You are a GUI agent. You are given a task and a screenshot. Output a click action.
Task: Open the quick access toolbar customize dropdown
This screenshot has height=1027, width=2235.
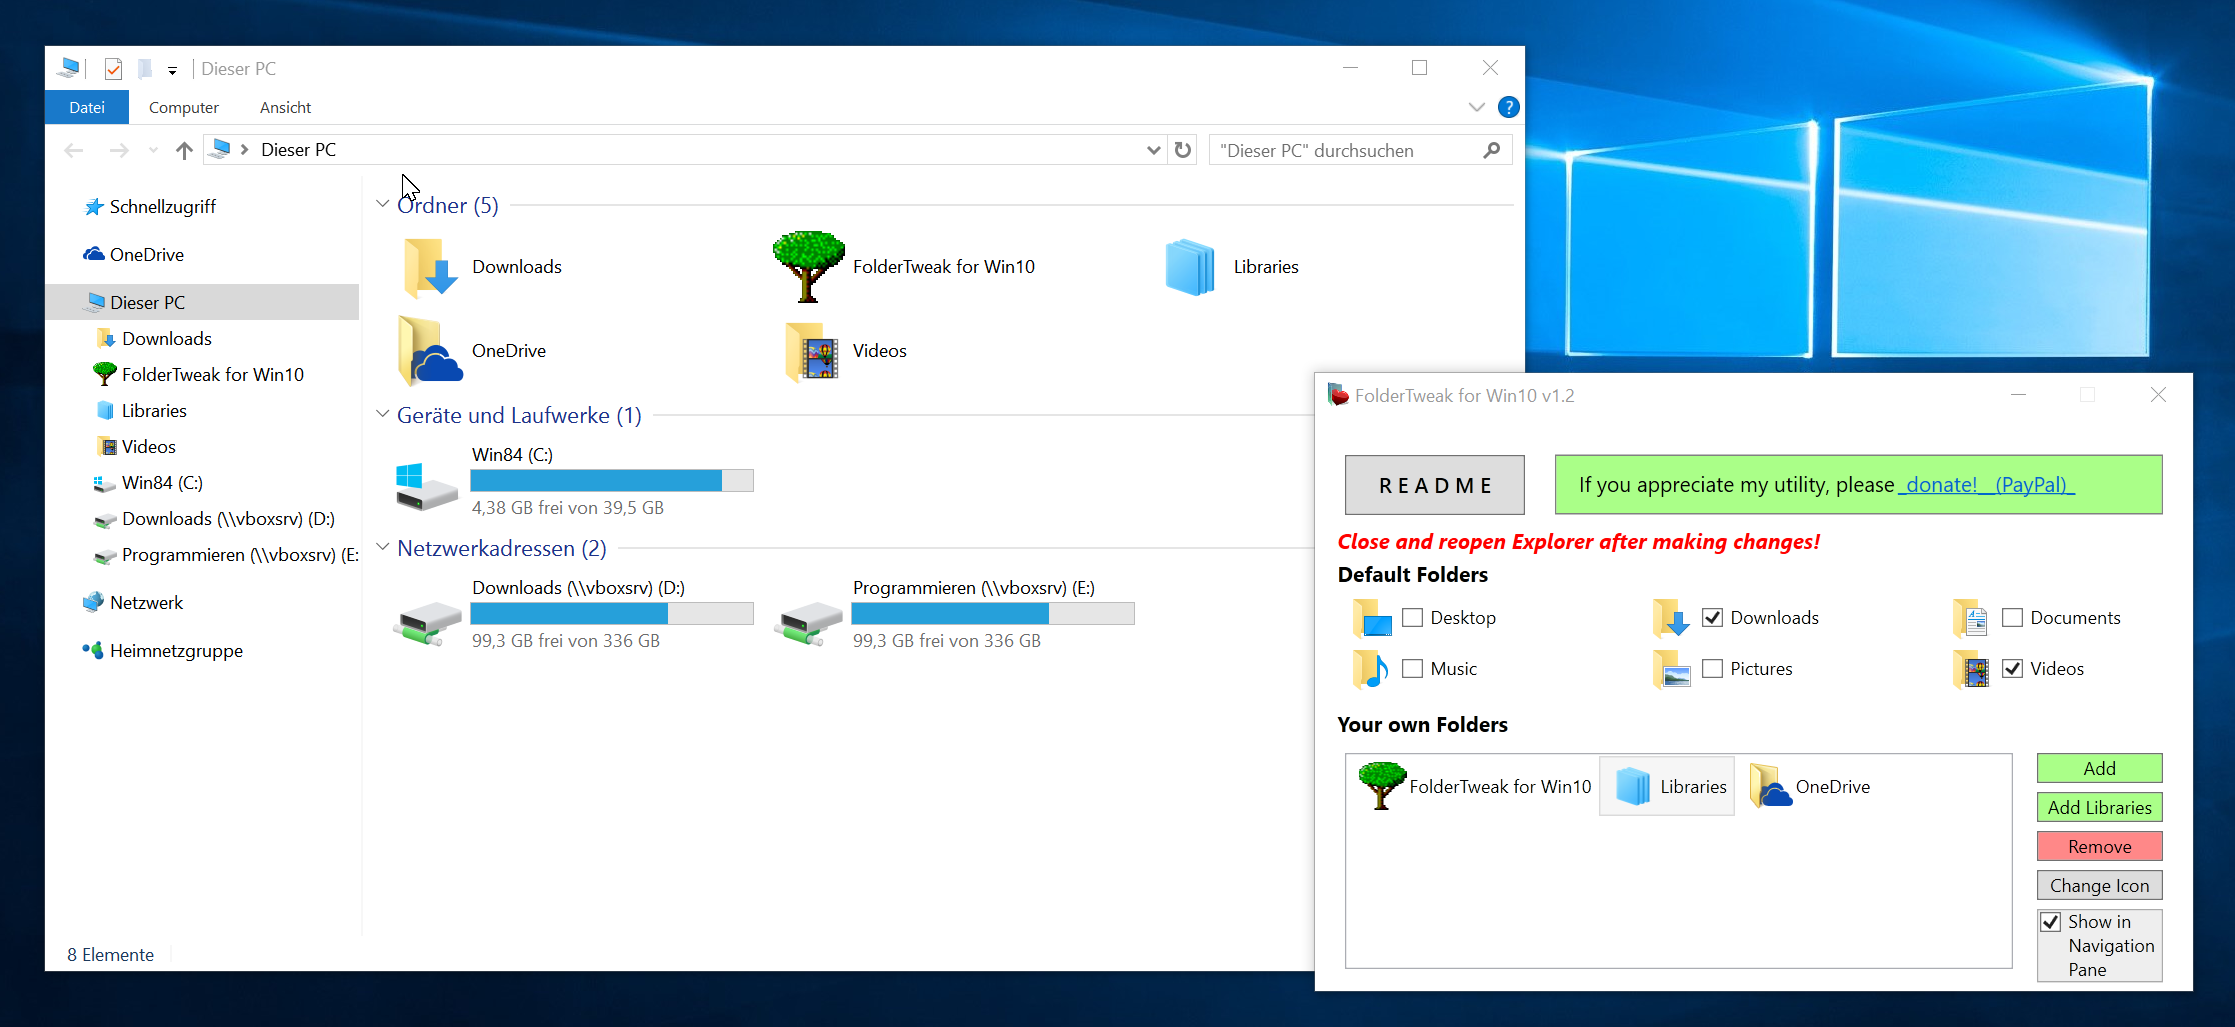[172, 70]
